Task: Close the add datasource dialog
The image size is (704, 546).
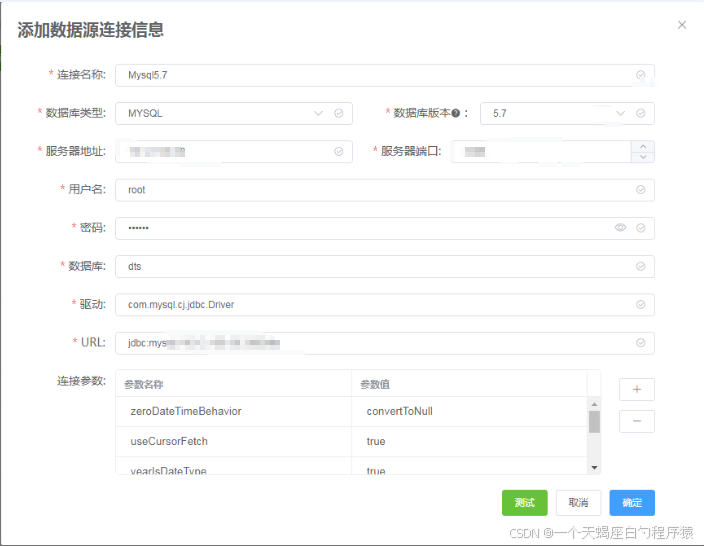Action: 682,25
